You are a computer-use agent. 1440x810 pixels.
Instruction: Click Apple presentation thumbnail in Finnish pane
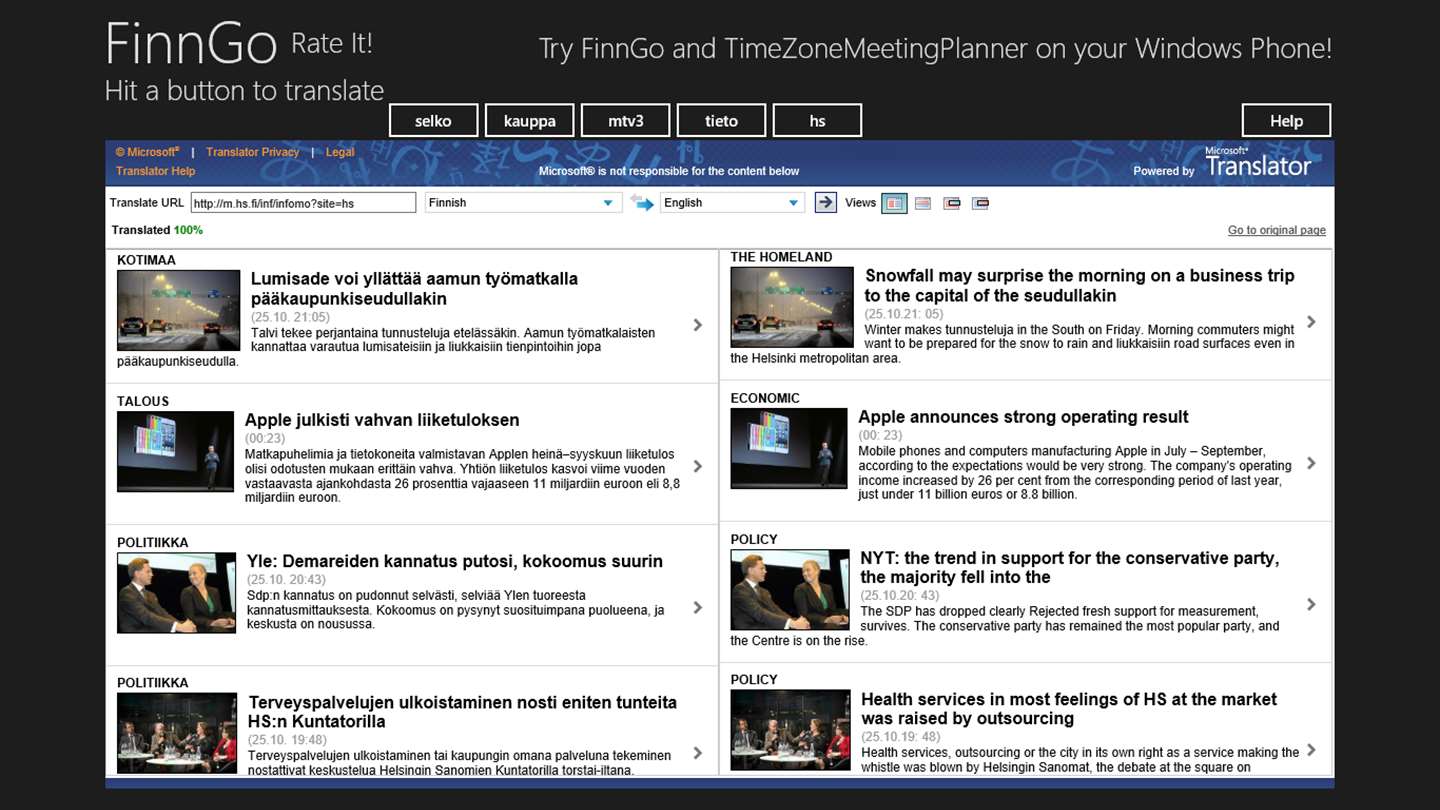click(x=175, y=451)
